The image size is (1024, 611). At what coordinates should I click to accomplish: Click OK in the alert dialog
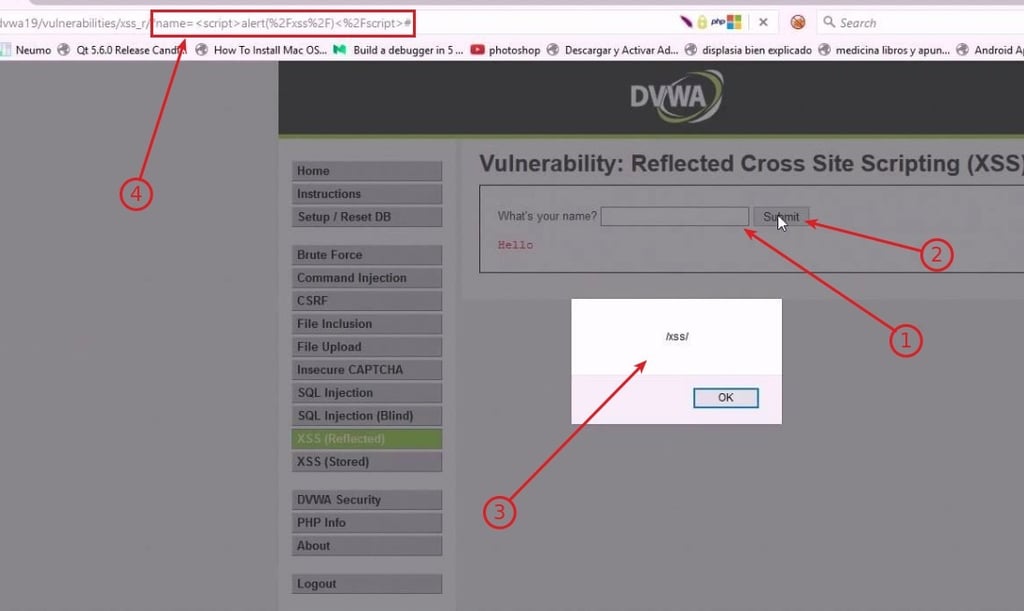726,398
